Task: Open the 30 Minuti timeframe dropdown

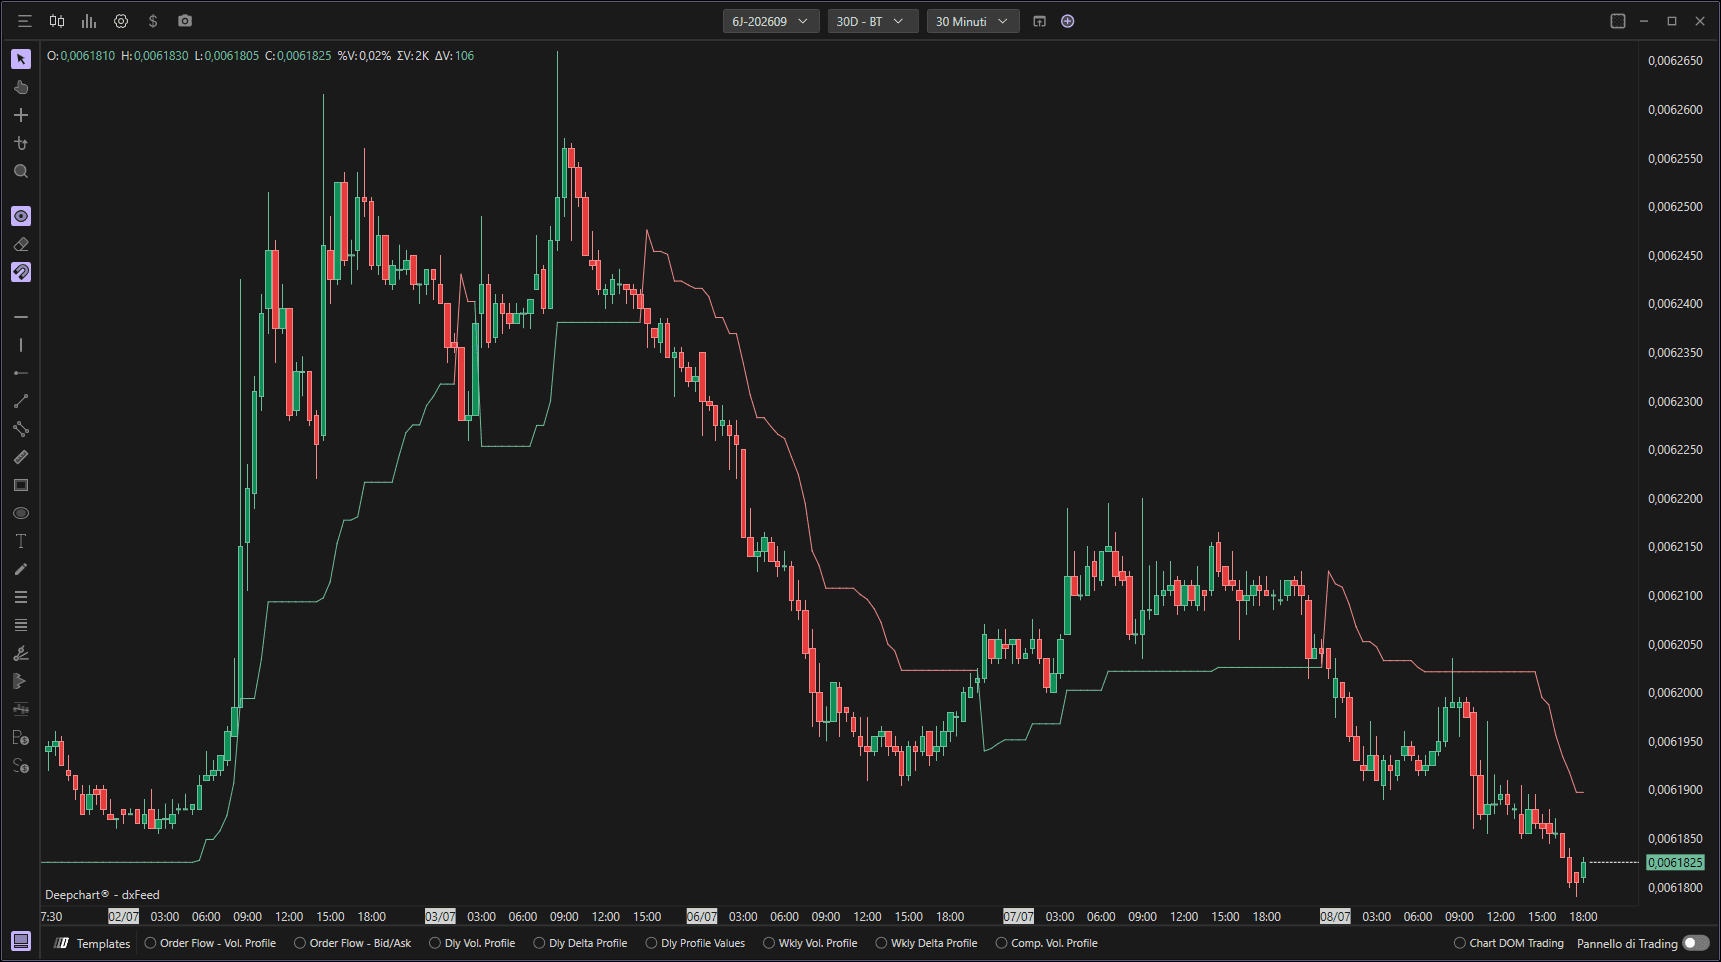Action: pyautogui.click(x=973, y=21)
